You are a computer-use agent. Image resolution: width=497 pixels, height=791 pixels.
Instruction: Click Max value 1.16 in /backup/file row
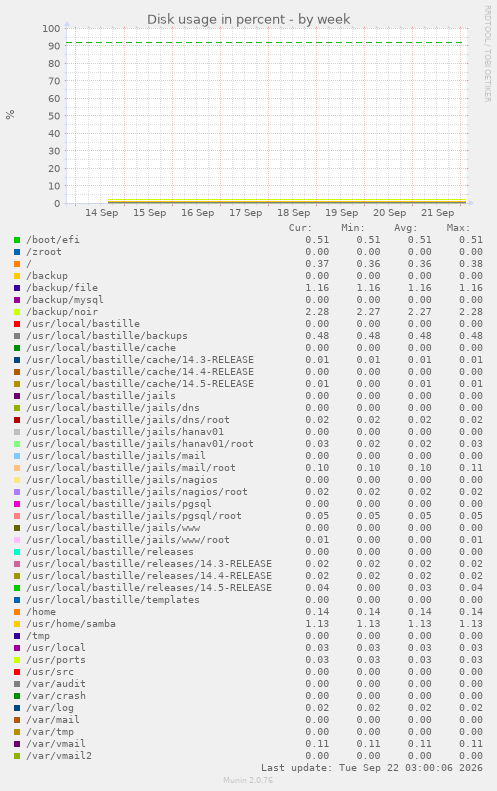point(471,288)
